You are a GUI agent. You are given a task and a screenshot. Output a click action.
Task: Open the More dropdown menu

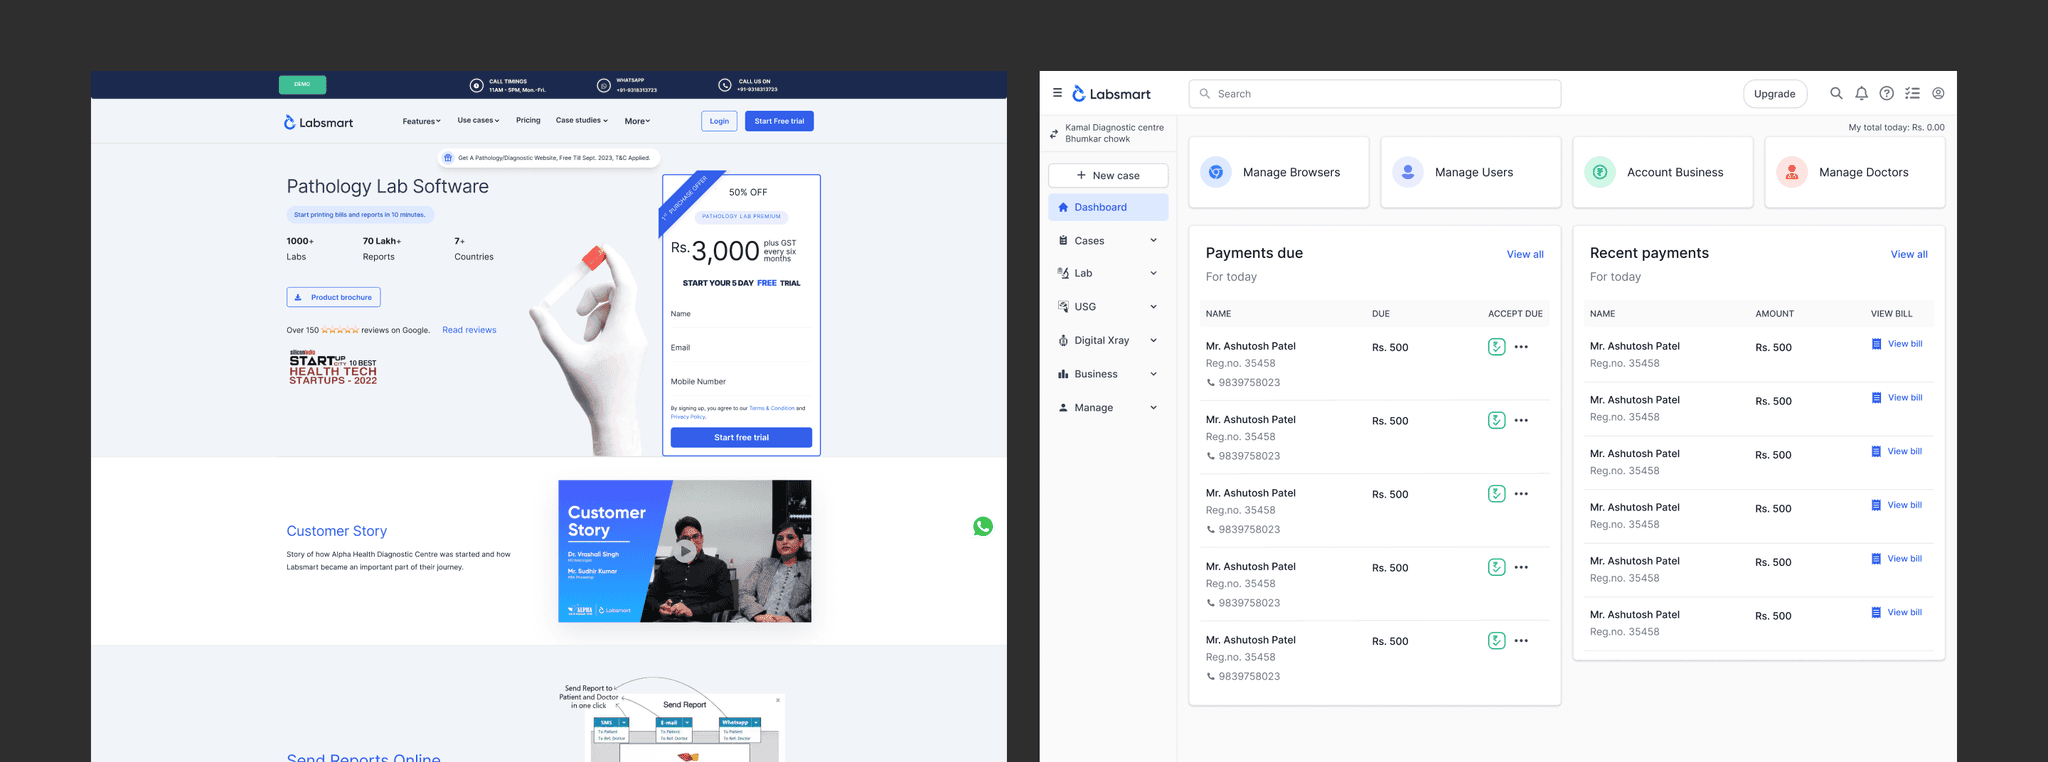[x=638, y=121]
